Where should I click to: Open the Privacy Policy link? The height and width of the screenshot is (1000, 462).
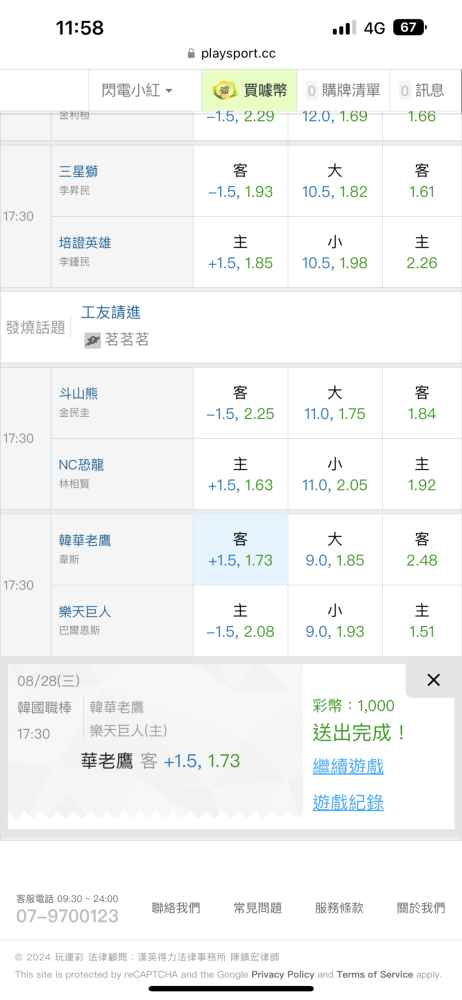[283, 974]
